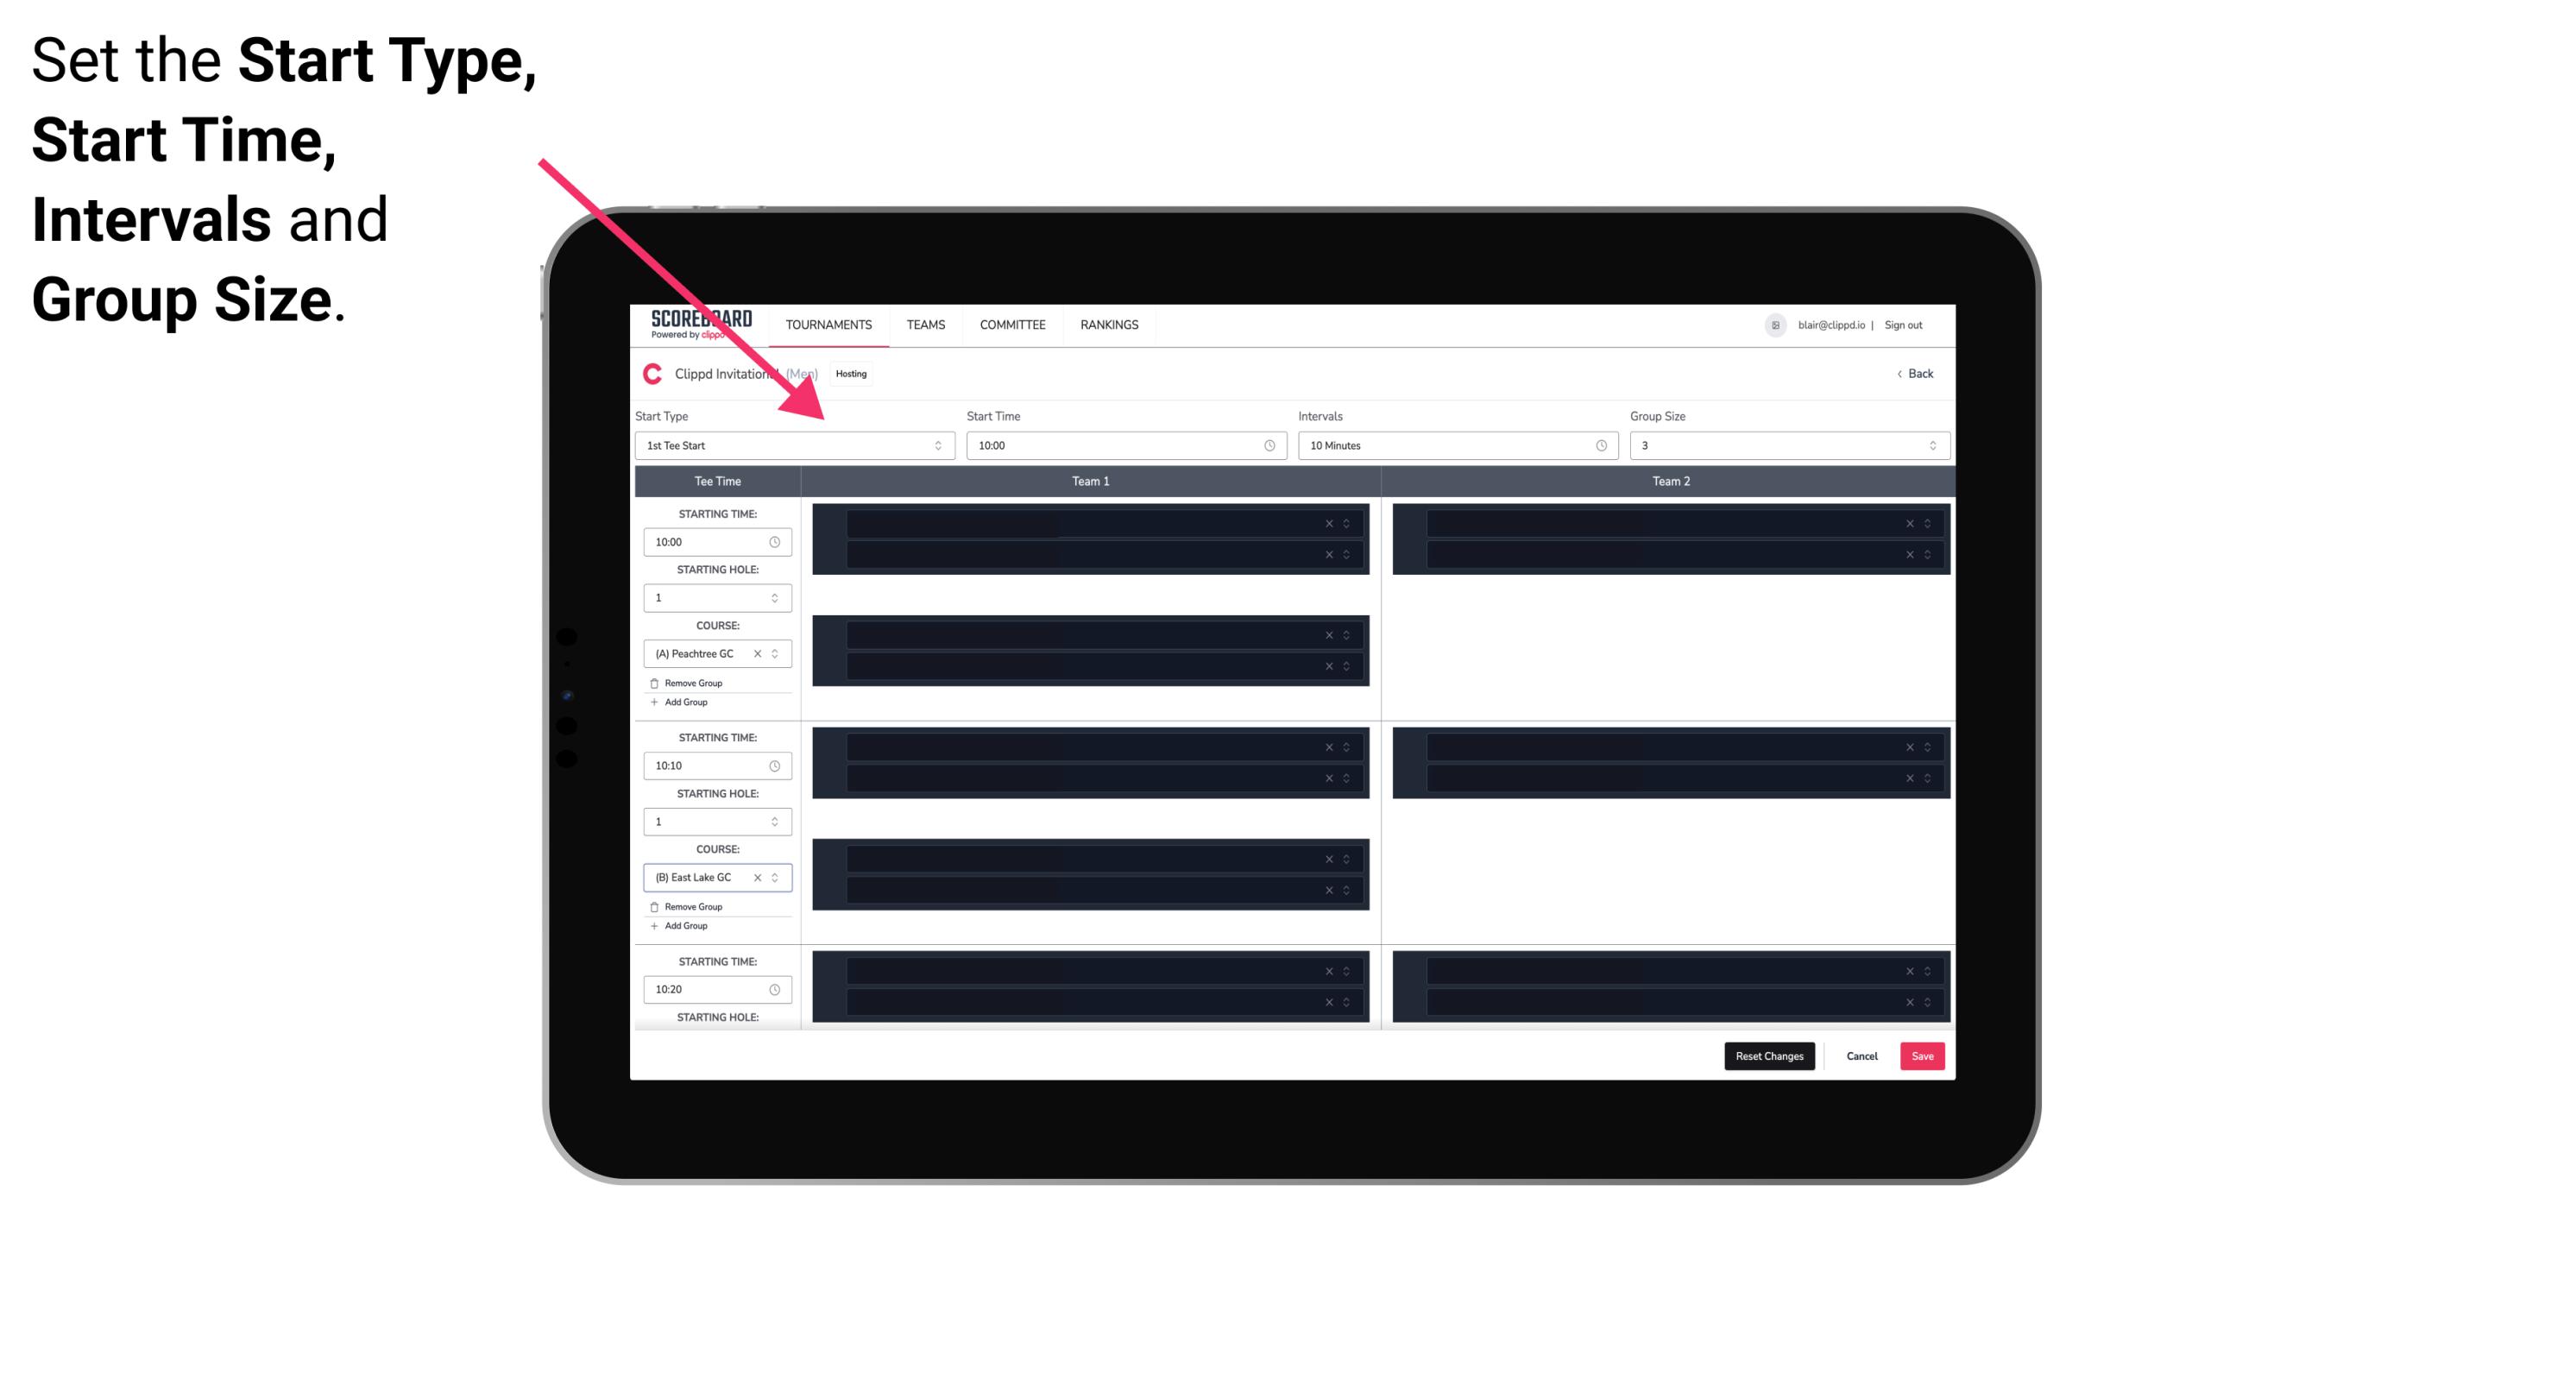Click the Reset Changes button

click(x=1767, y=1055)
